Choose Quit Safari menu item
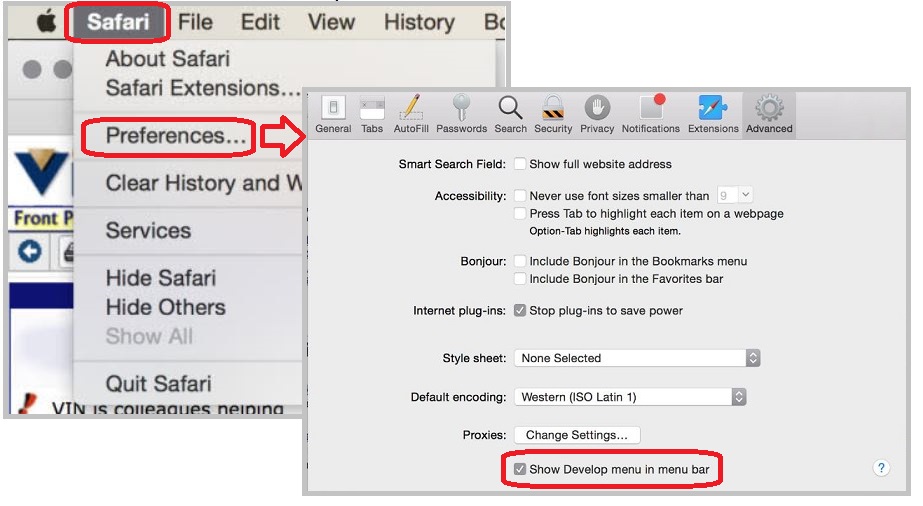This screenshot has width=923, height=506. [x=158, y=384]
